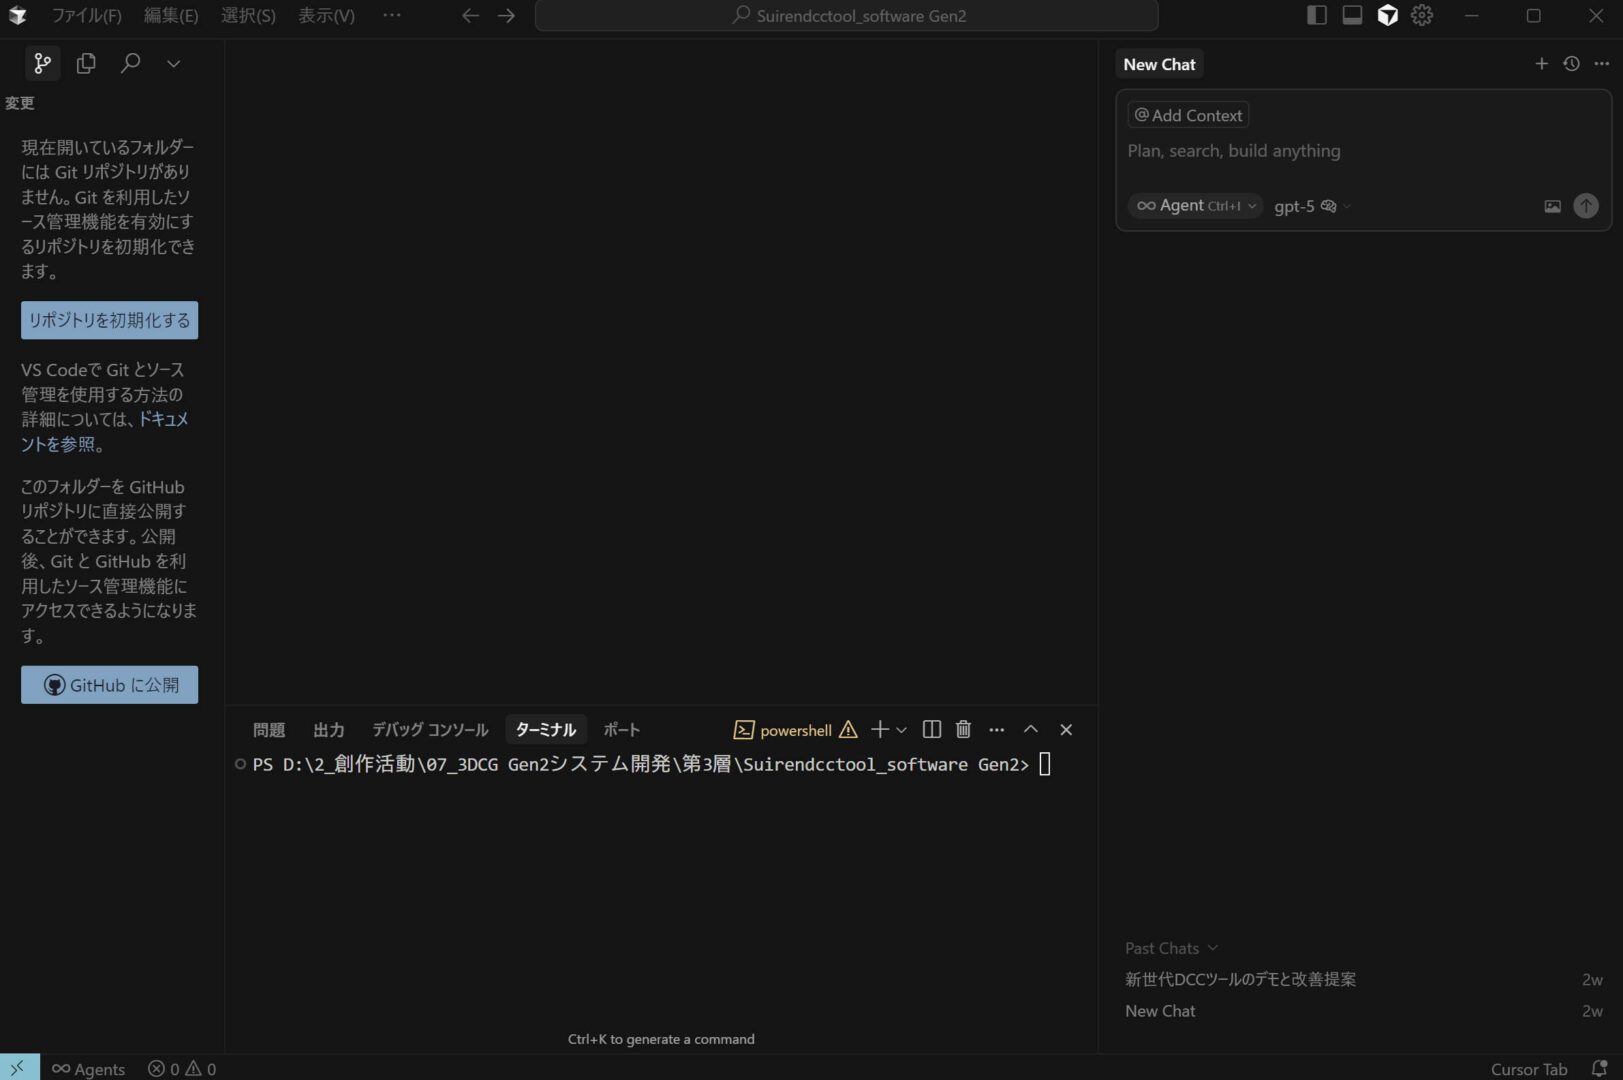Open the Source Control view icon
Viewport: 1623px width, 1080px height.
(42, 64)
